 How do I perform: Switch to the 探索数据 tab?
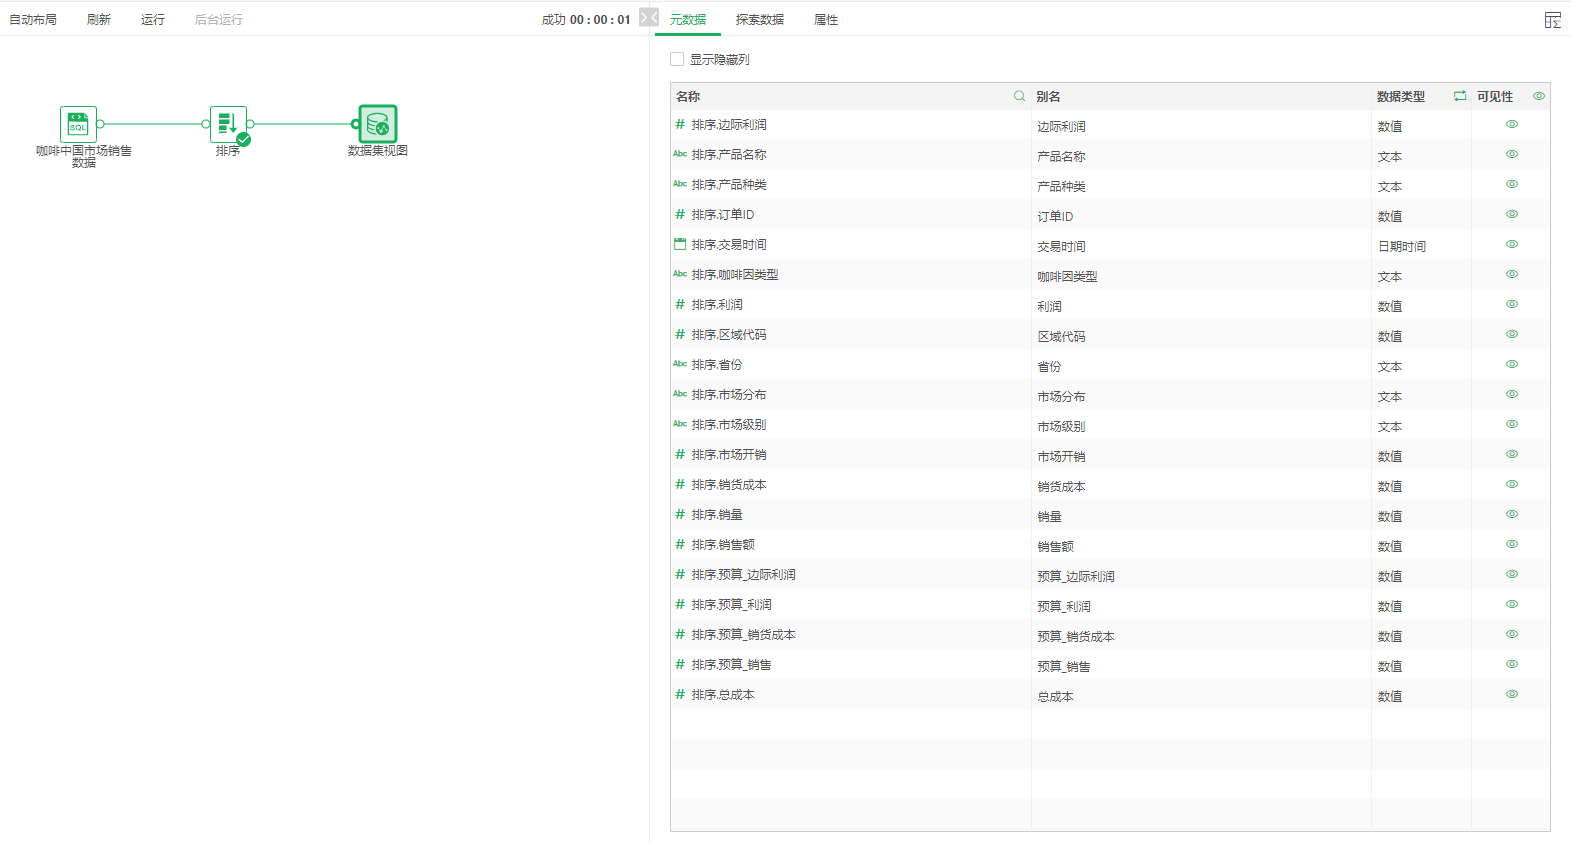point(759,20)
